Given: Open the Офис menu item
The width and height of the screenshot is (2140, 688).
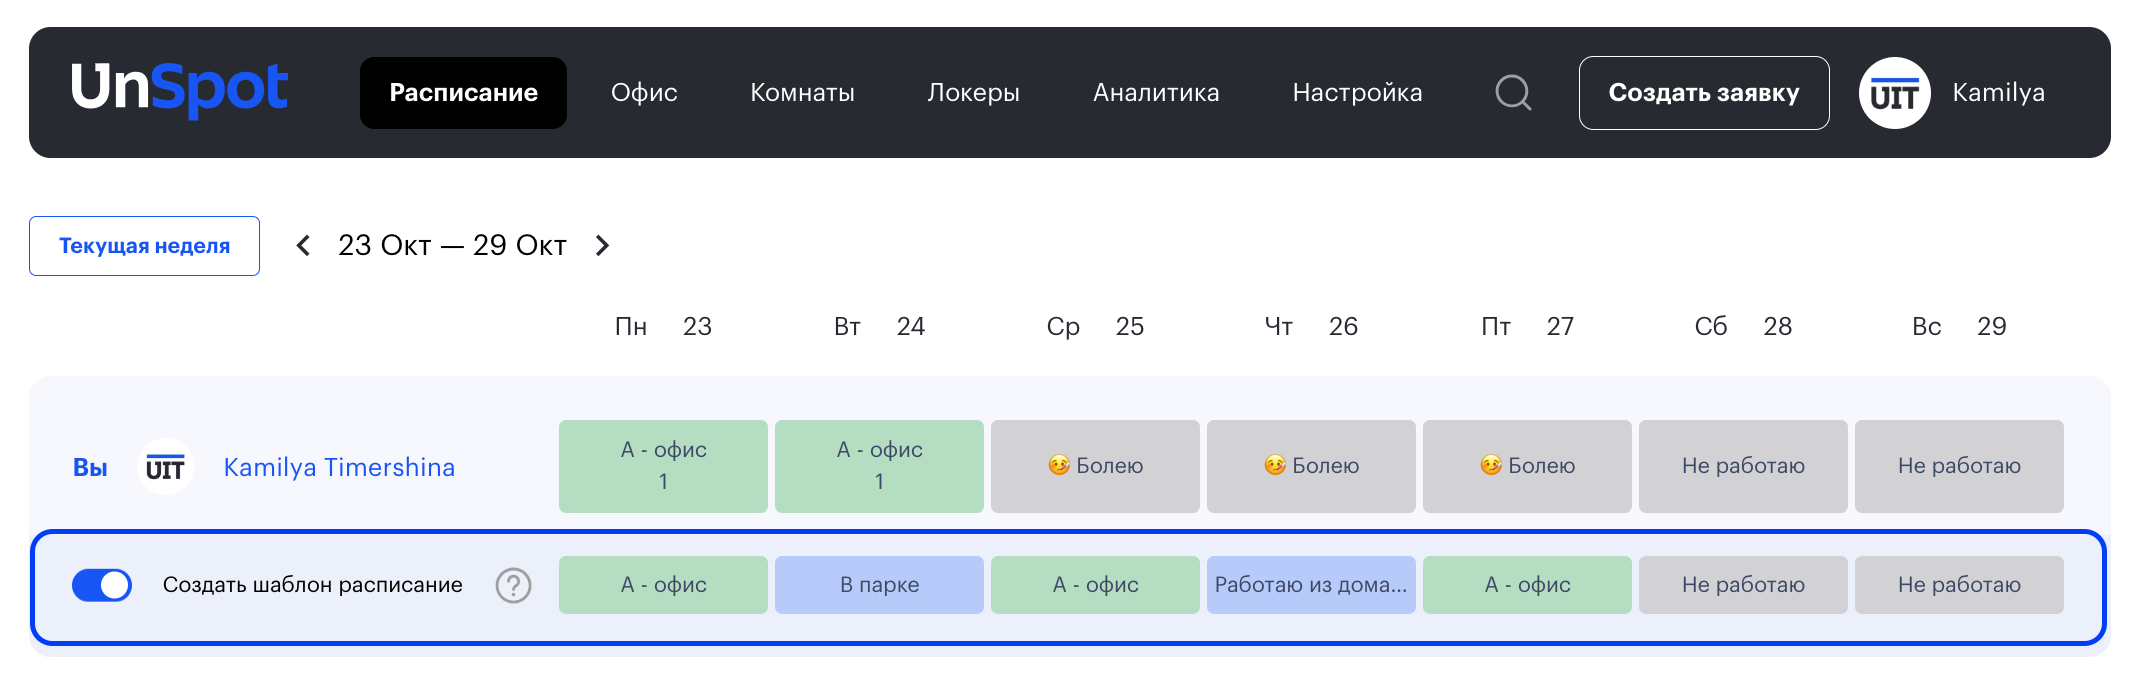Looking at the screenshot, I should point(644,93).
